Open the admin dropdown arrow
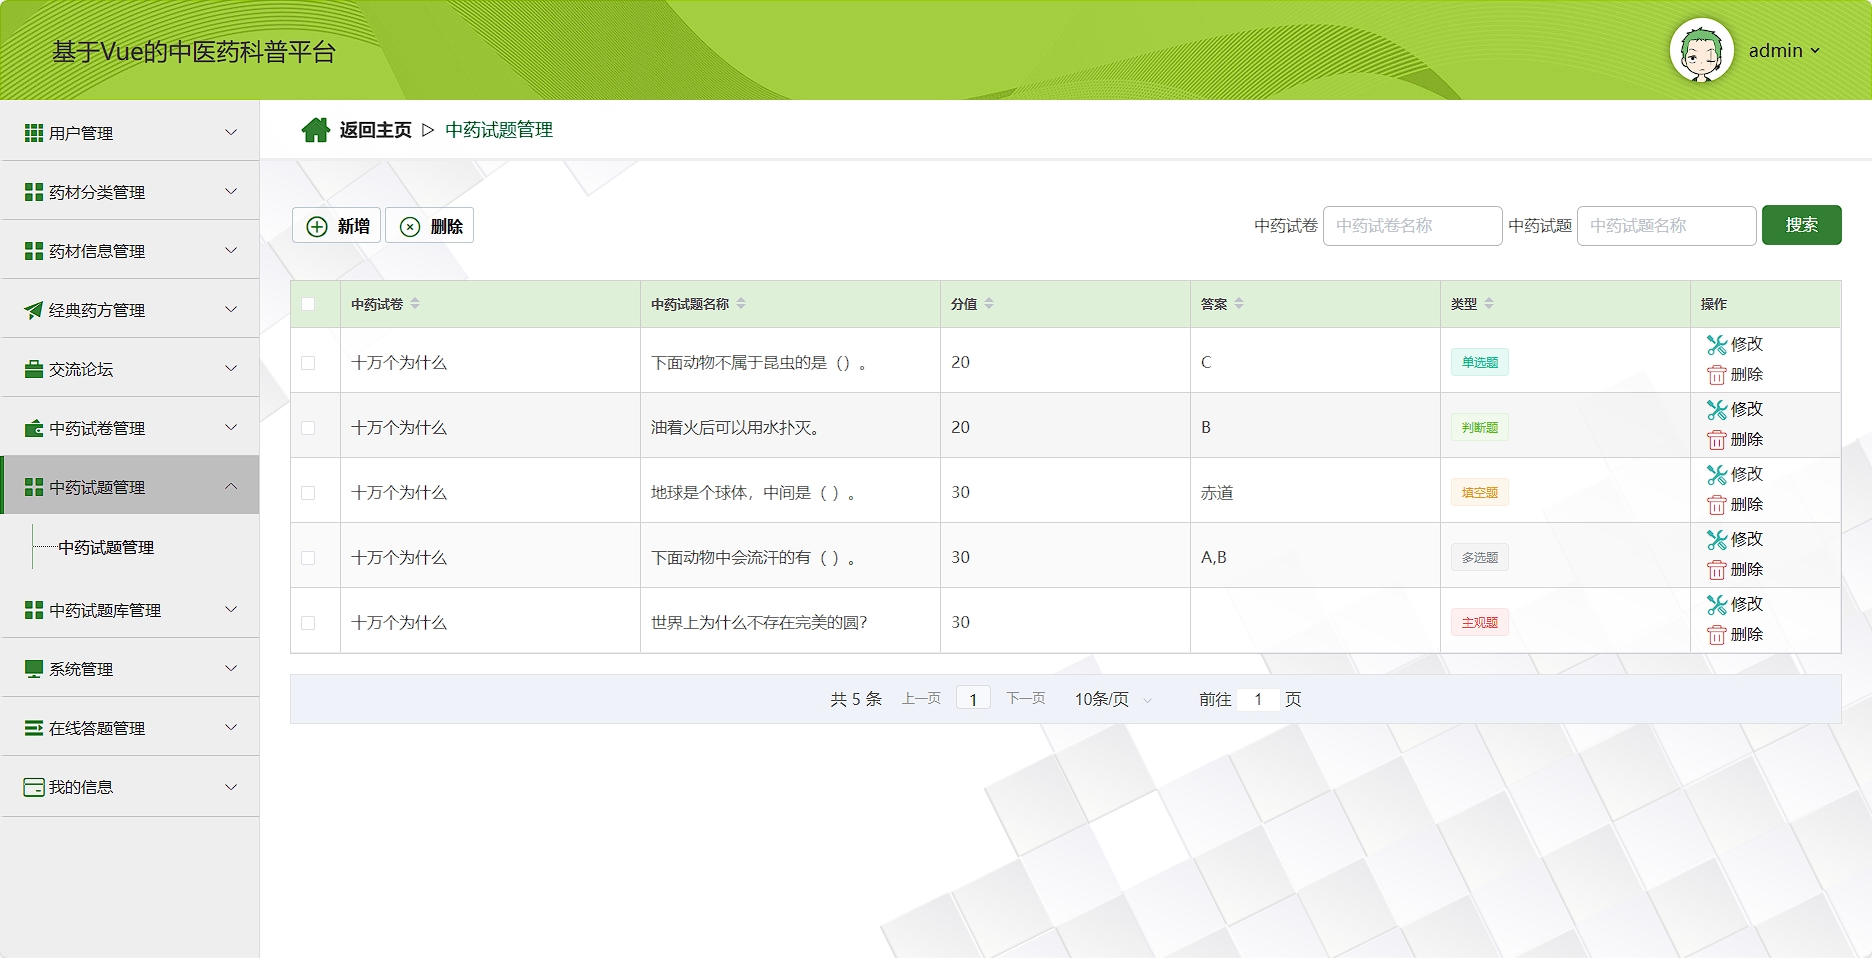This screenshot has width=1872, height=958. [x=1815, y=51]
